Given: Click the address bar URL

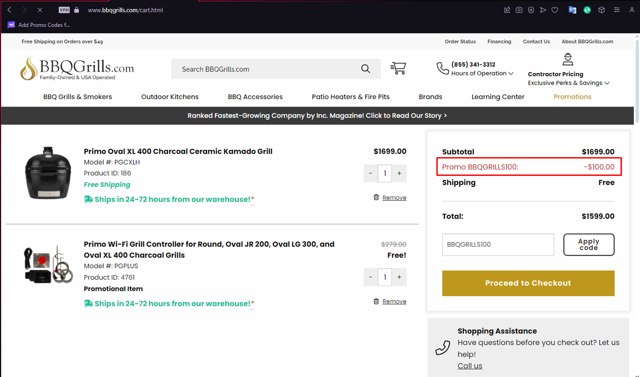Looking at the screenshot, I should [125, 10].
